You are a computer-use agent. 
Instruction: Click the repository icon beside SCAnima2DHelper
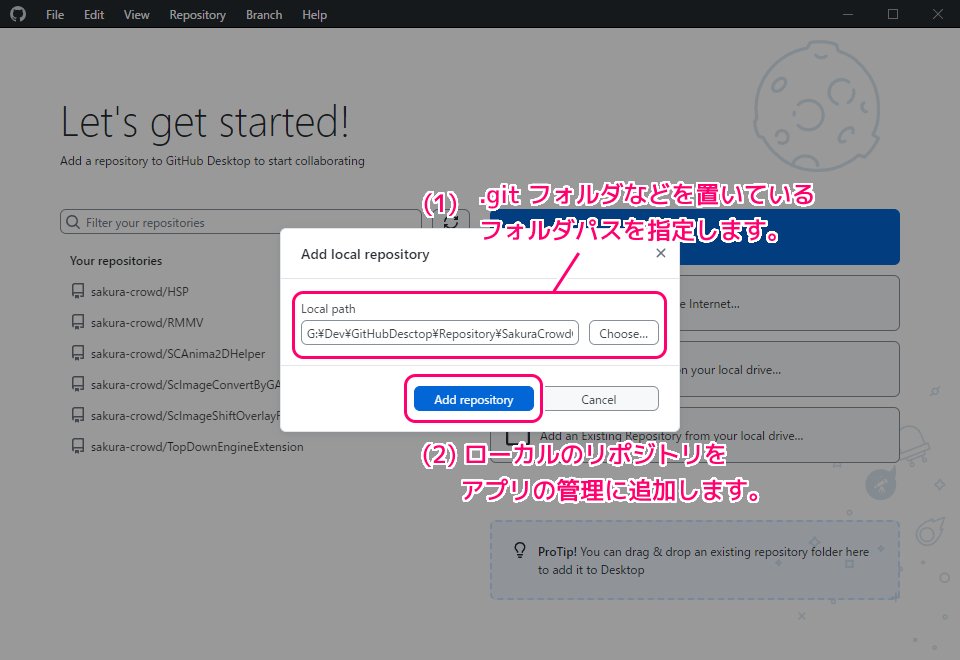click(78, 353)
